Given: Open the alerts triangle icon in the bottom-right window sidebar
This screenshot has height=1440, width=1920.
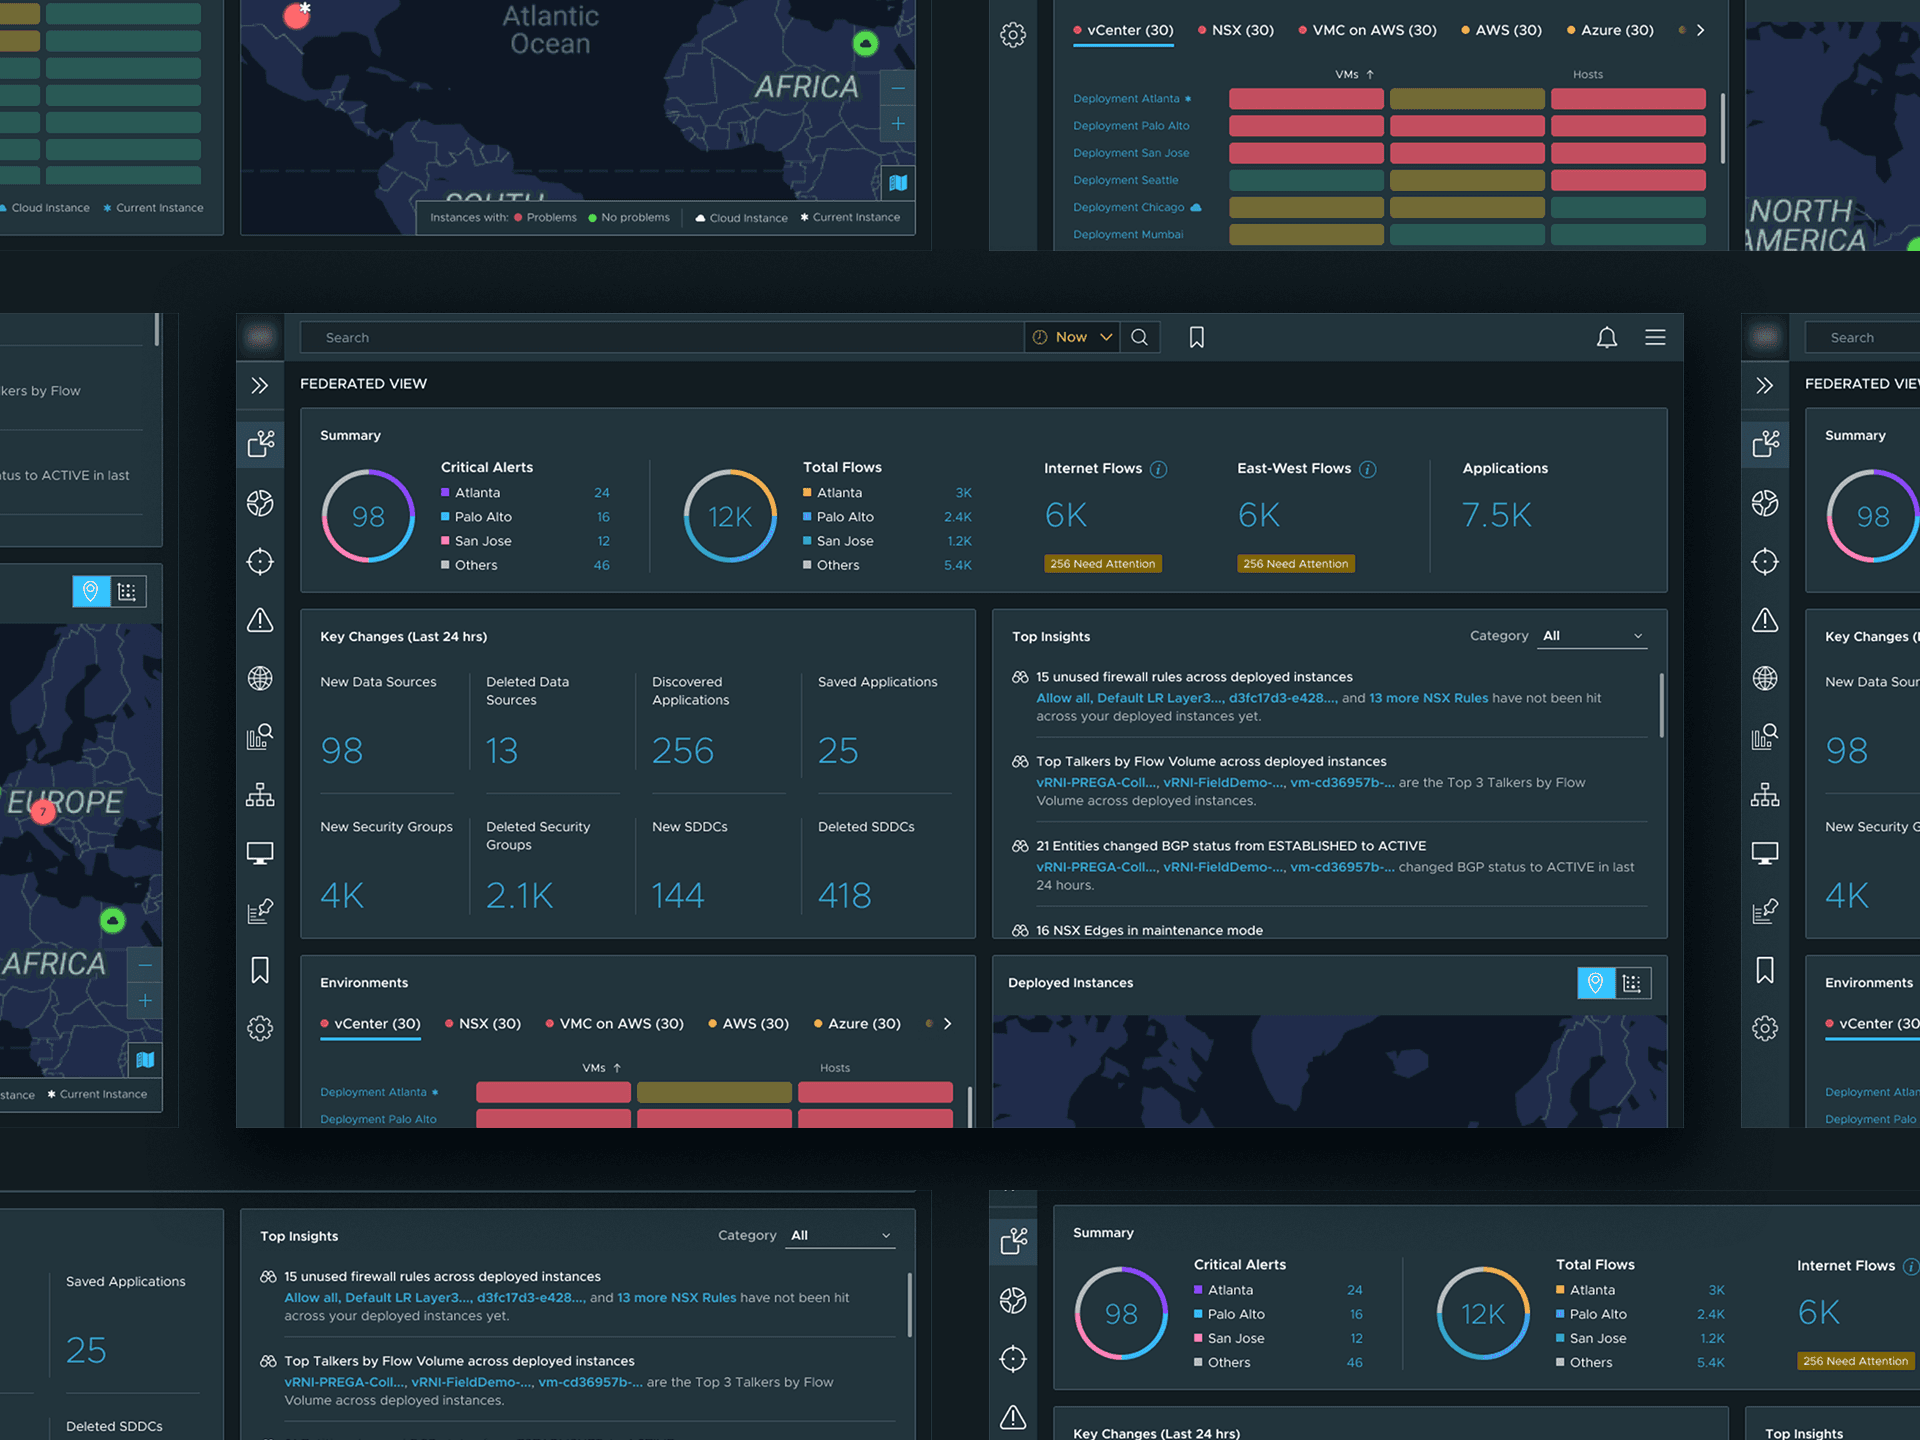Looking at the screenshot, I should point(1013,1417).
